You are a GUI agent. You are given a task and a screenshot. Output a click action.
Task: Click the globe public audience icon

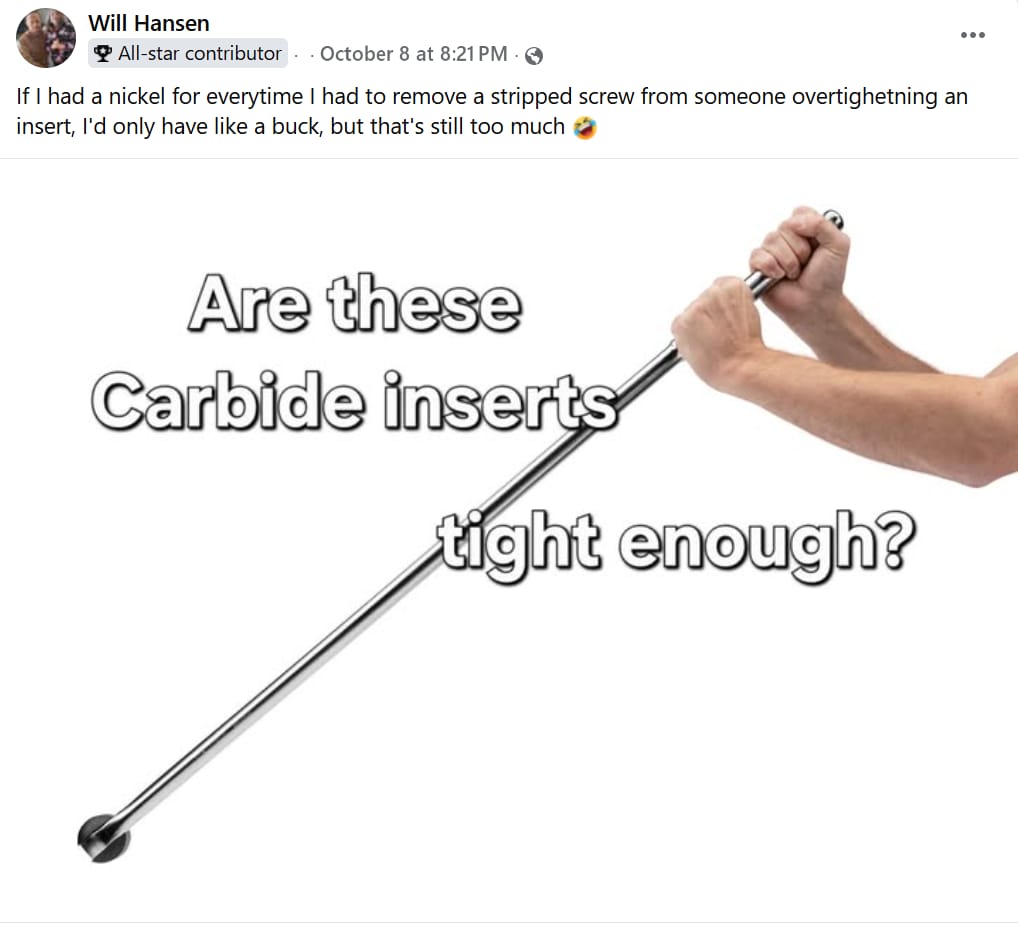pyautogui.click(x=534, y=56)
